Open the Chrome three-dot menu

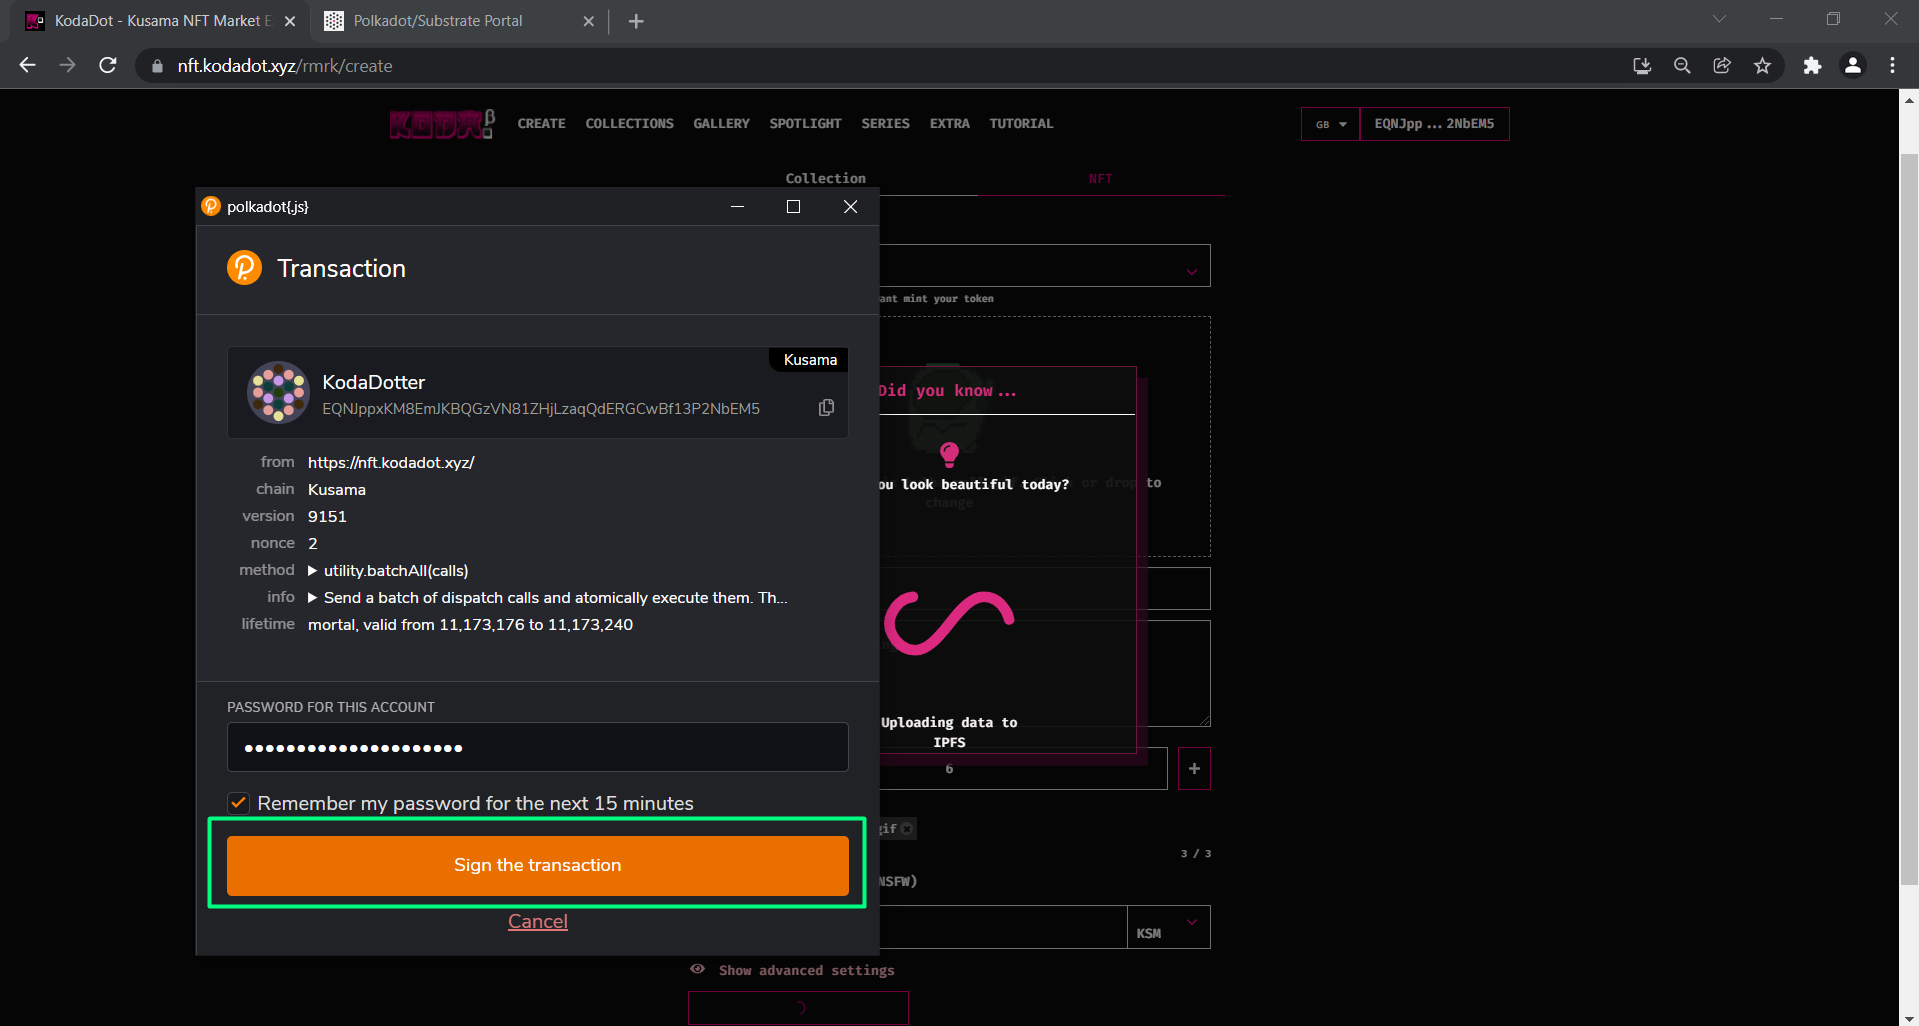1892,66
